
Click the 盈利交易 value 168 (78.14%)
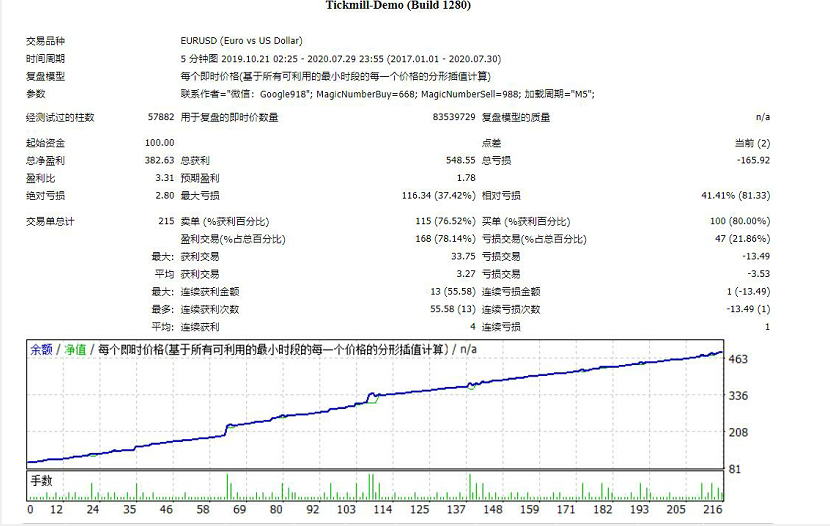tap(438, 239)
